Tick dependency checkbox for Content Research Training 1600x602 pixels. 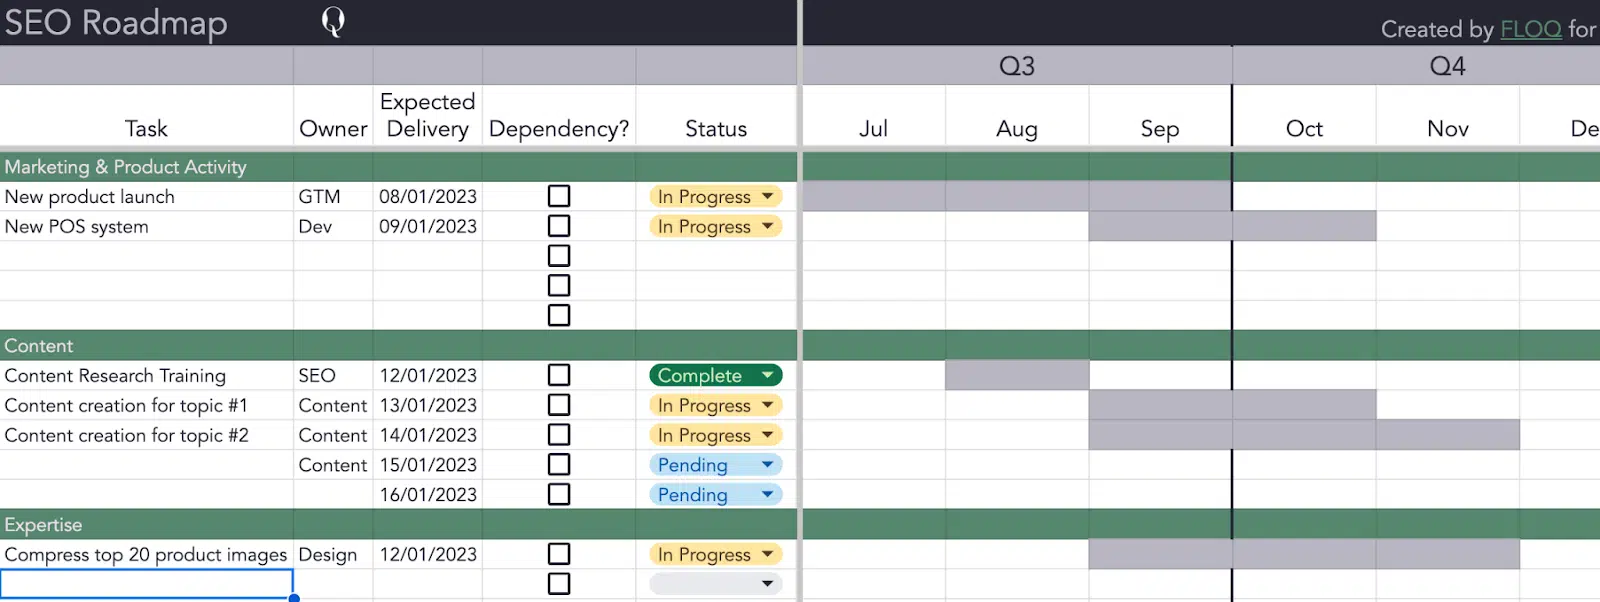point(559,375)
